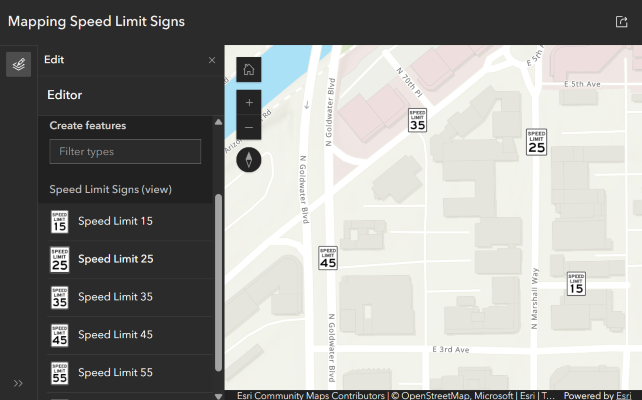Expand the sidebar with double chevron
This screenshot has width=642, height=400.
coord(18,383)
